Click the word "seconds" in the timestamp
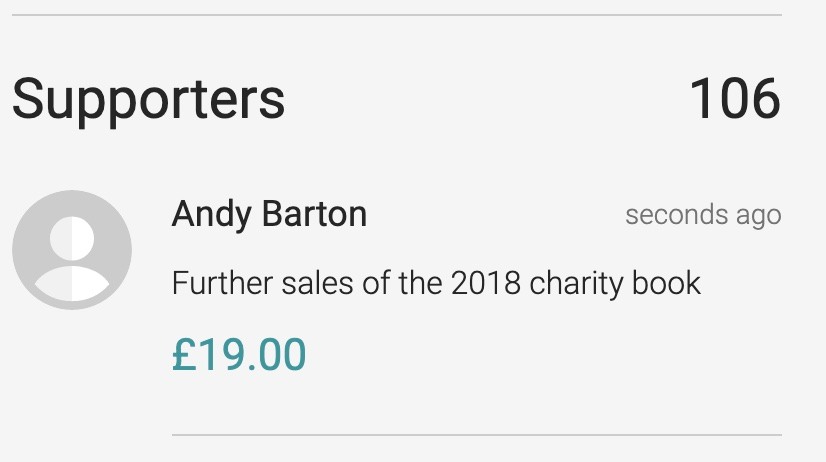 tap(676, 215)
